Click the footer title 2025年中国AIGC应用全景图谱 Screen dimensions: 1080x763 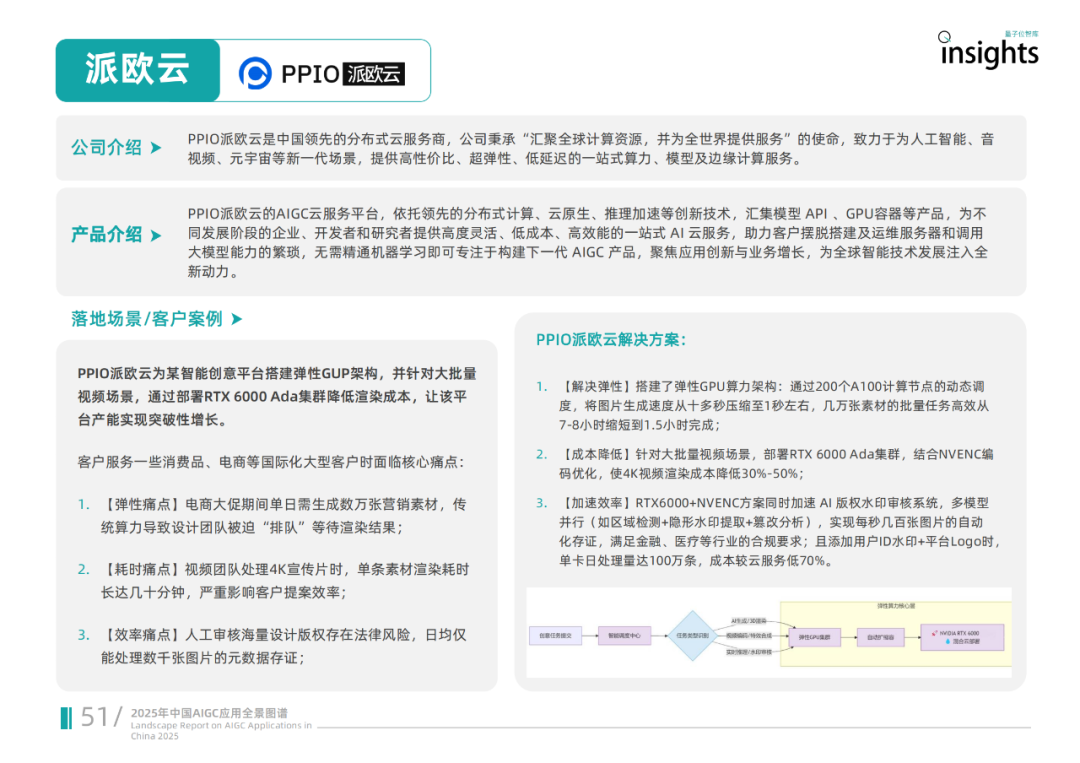209,713
